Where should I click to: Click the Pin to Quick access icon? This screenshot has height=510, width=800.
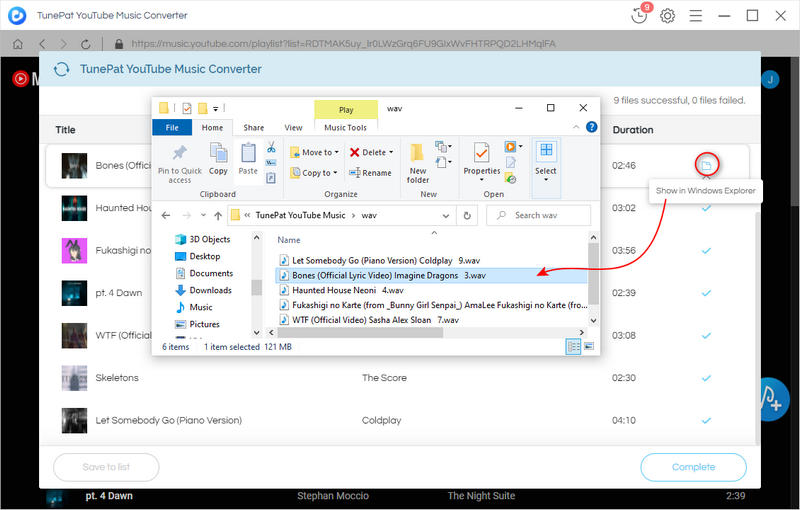click(180, 162)
